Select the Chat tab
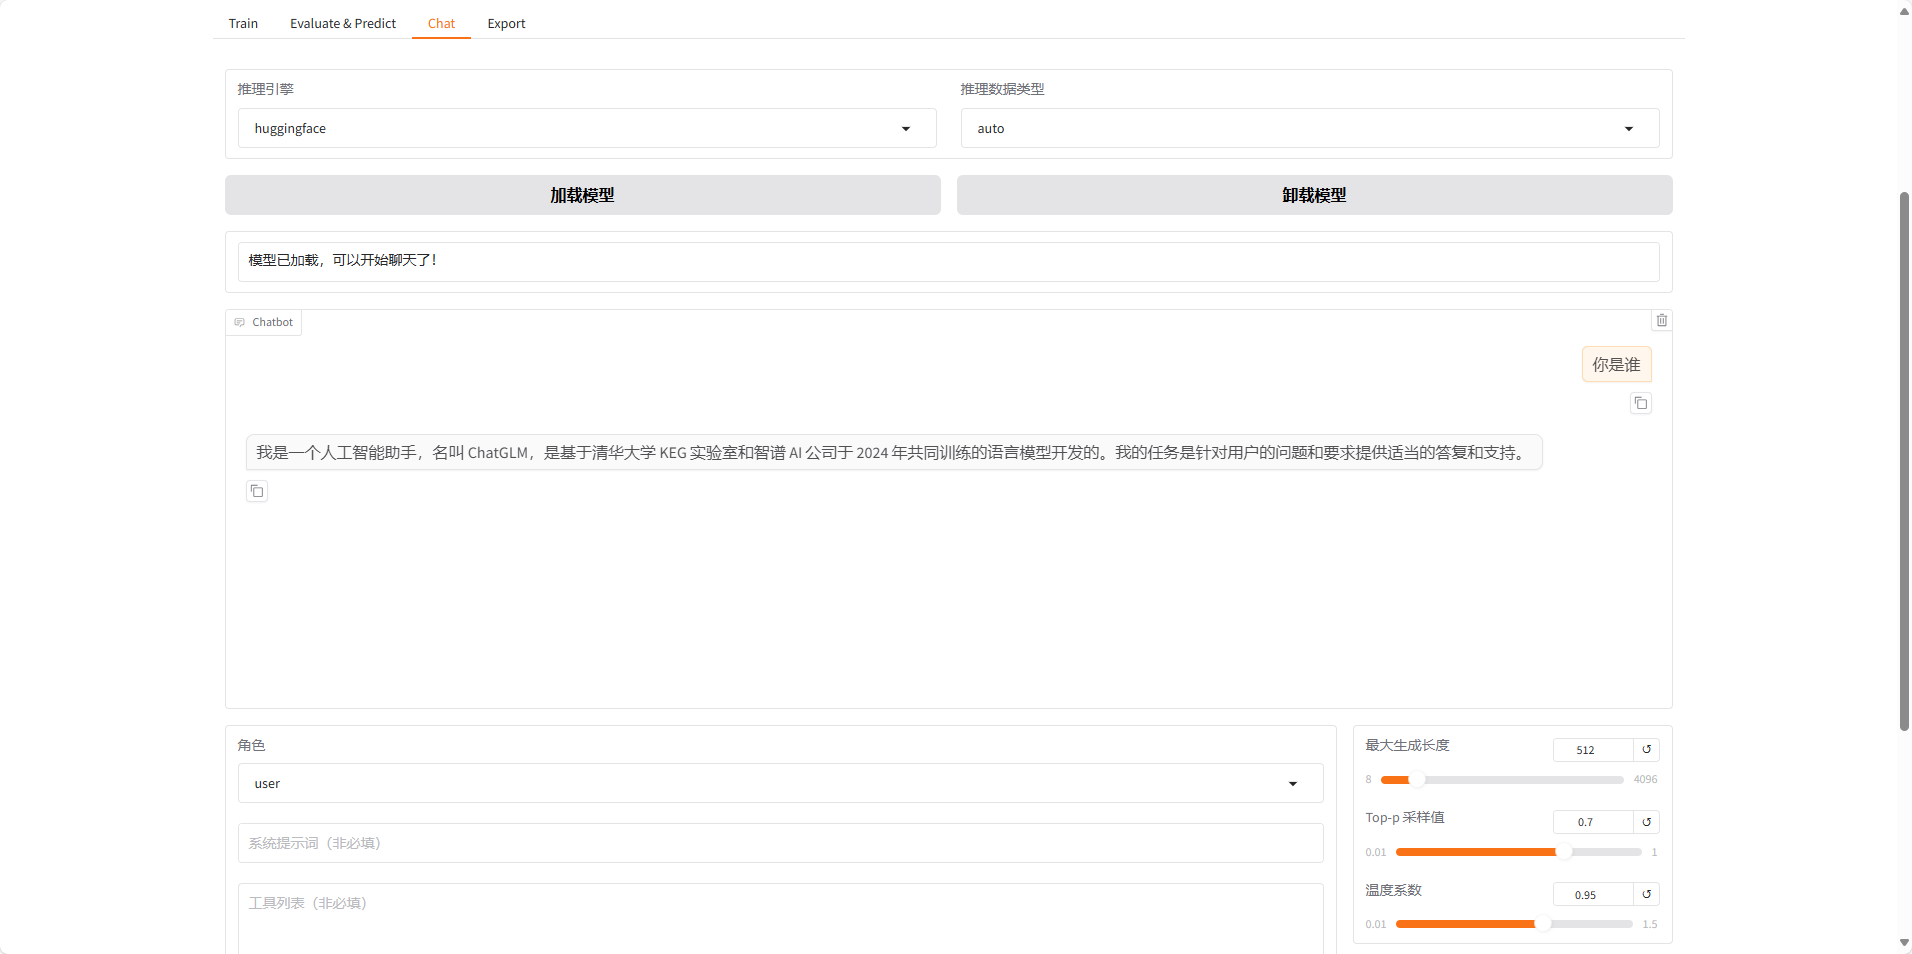Viewport: 1912px width, 954px height. (x=441, y=23)
